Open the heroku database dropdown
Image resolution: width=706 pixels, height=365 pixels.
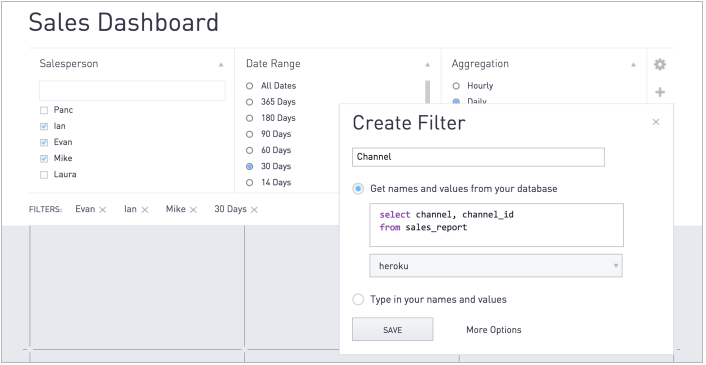click(496, 266)
